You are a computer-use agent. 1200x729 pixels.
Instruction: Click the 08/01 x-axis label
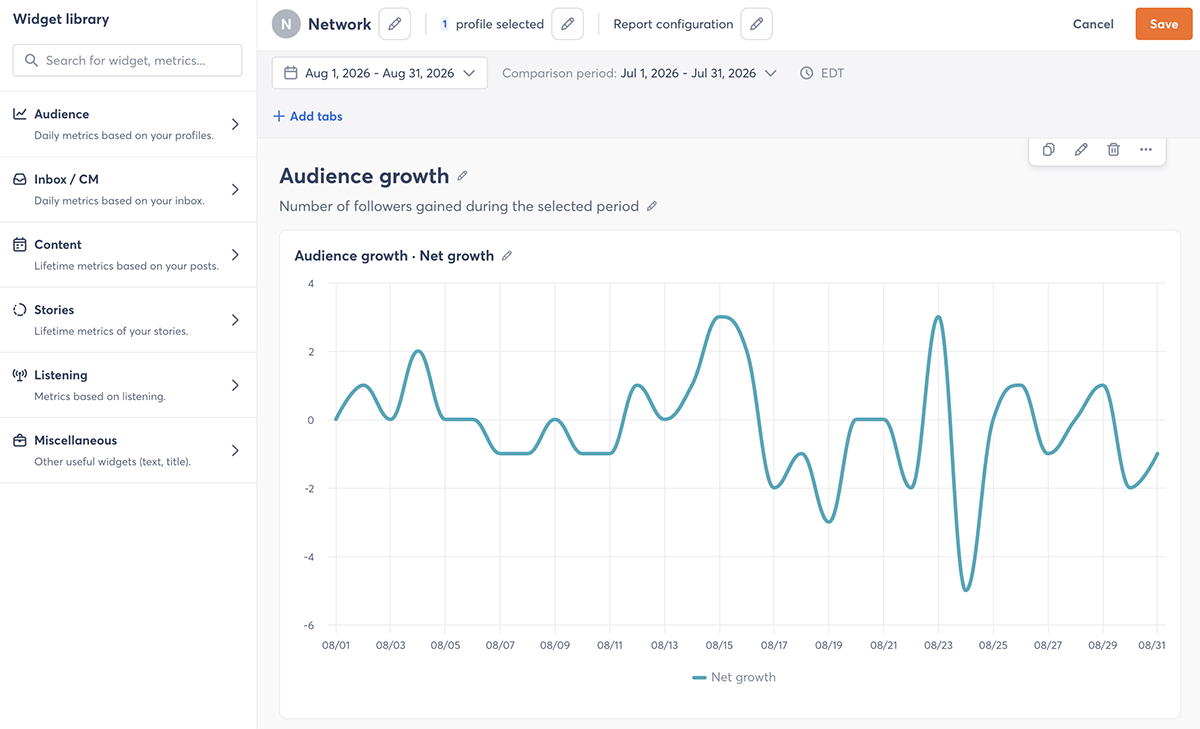coord(336,645)
